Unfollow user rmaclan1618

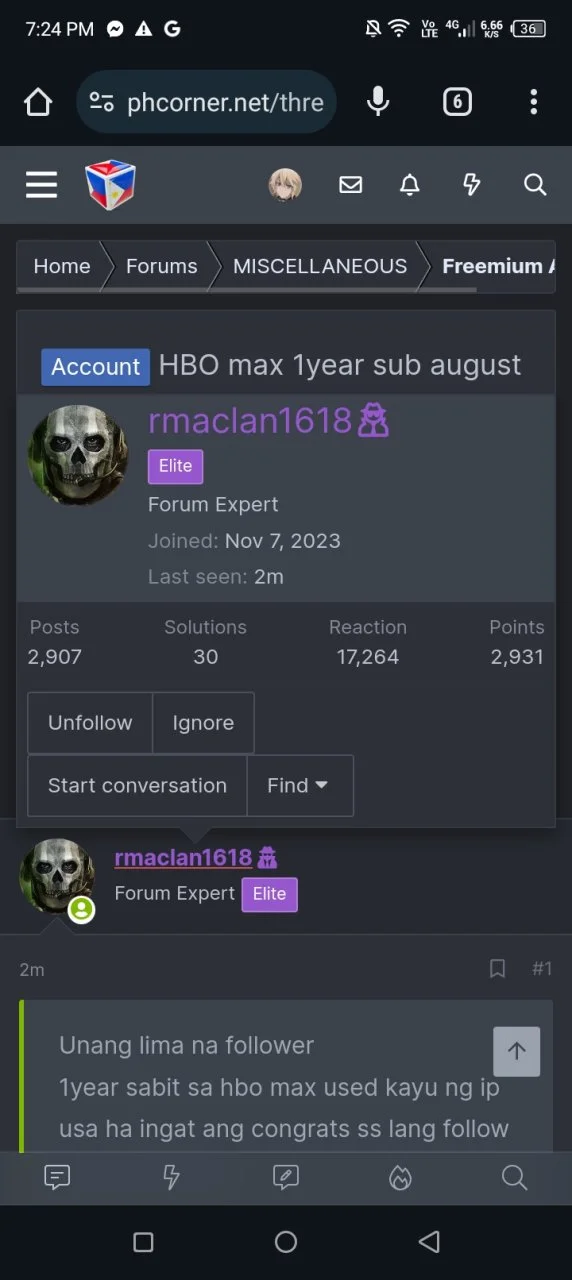pyautogui.click(x=90, y=723)
